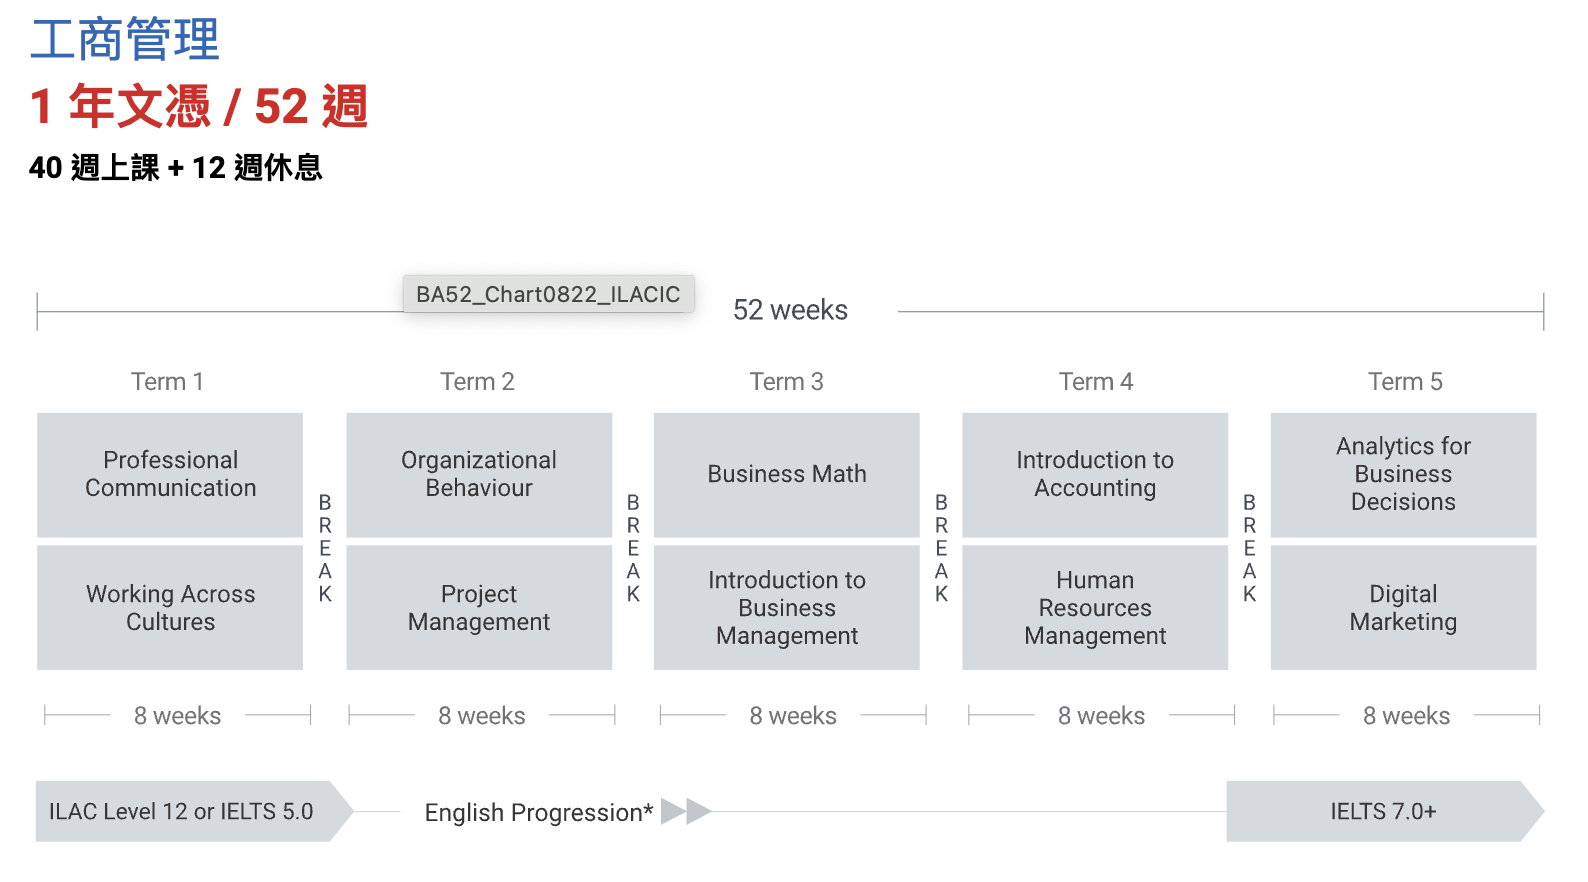Click the Introduction to Accounting box
The height and width of the screenshot is (882, 1588).
[1095, 475]
